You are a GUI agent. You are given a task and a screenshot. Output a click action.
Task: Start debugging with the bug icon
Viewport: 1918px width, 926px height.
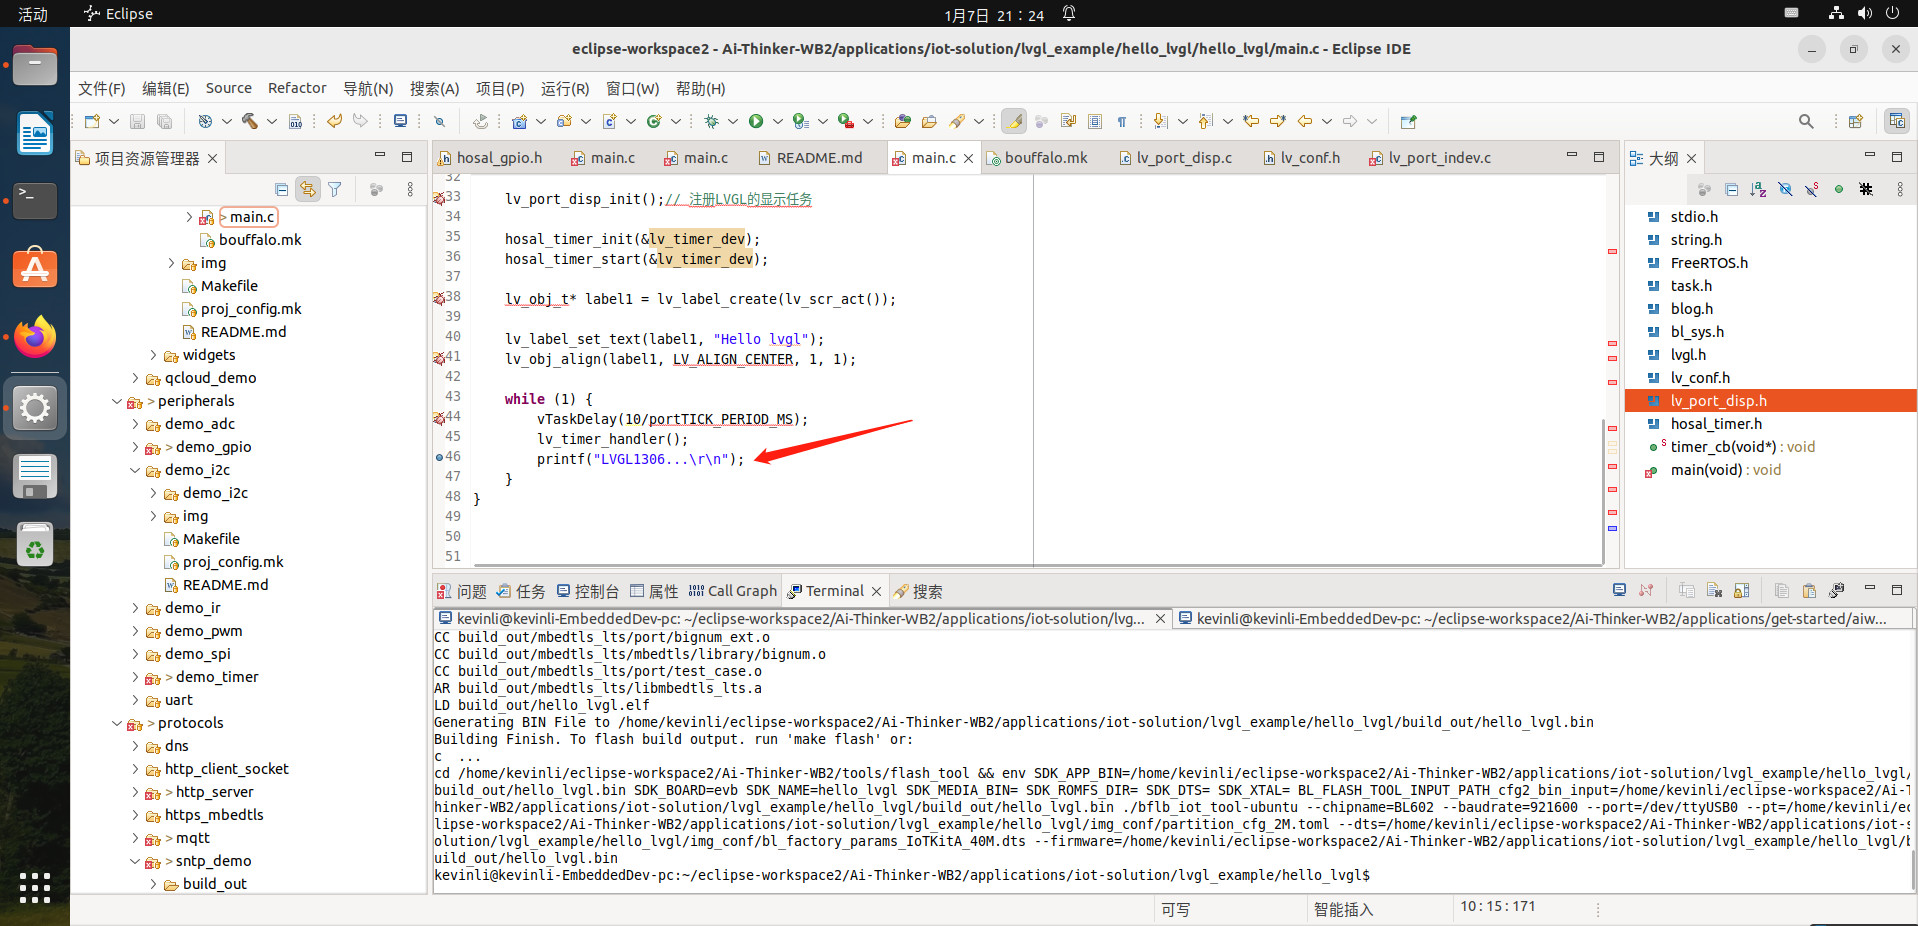pos(711,121)
